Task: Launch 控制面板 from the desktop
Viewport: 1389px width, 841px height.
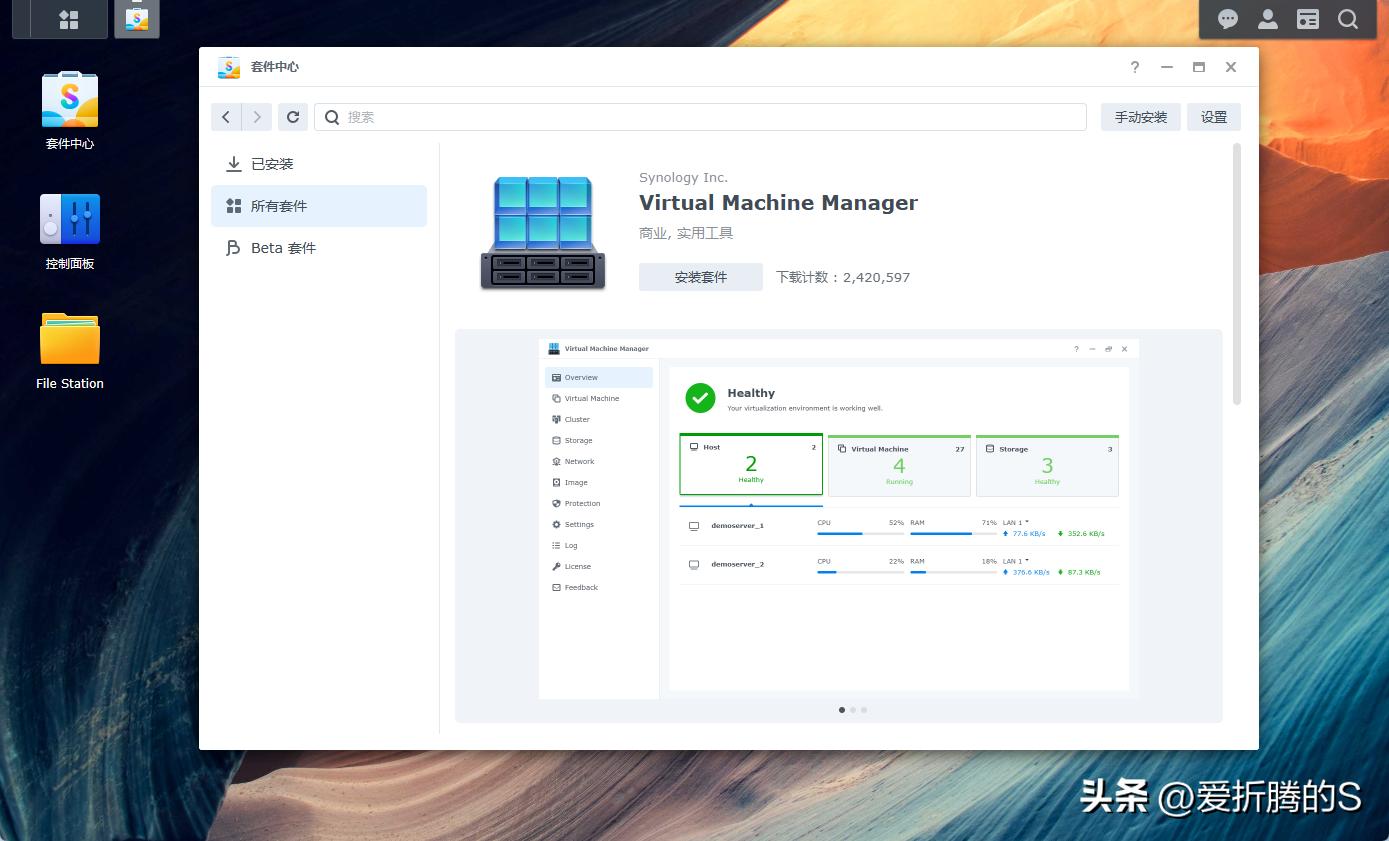Action: pyautogui.click(x=69, y=219)
